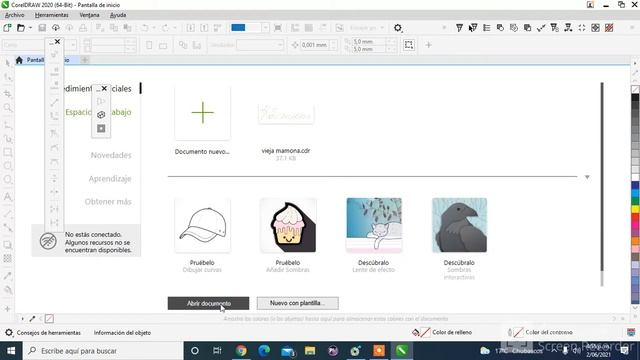Click the plus icon in property bar

click(428, 45)
